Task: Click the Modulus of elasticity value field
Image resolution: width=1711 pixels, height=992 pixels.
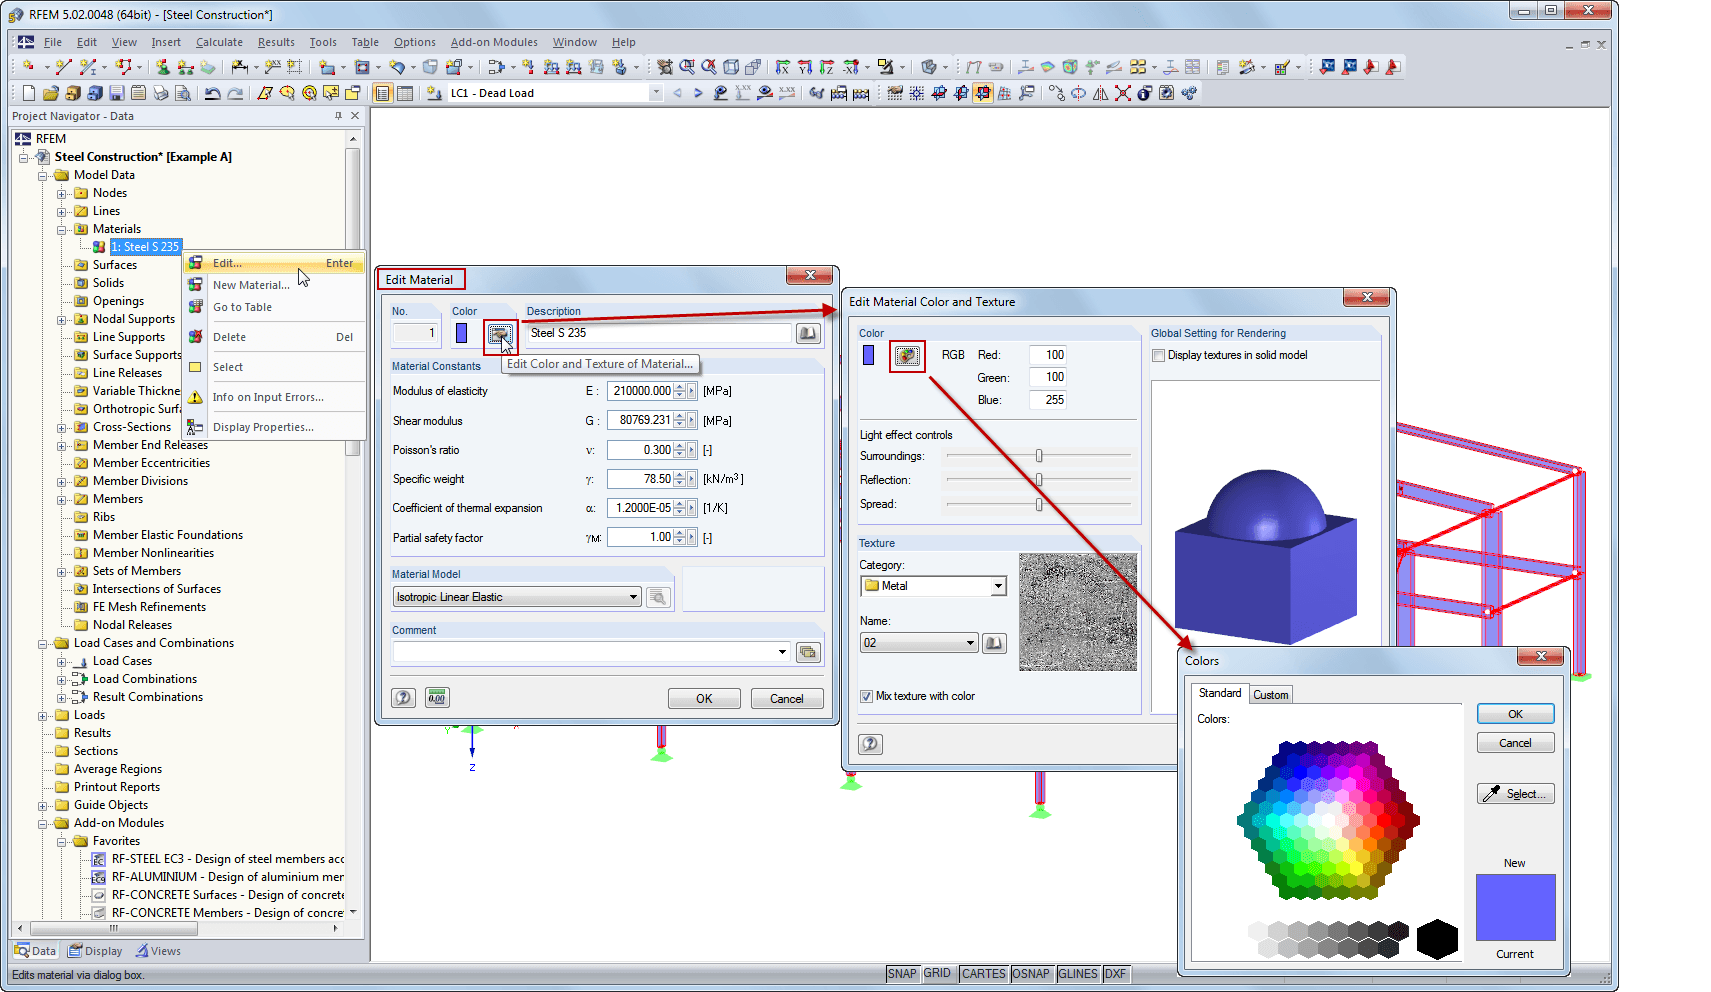Action: [x=640, y=391]
